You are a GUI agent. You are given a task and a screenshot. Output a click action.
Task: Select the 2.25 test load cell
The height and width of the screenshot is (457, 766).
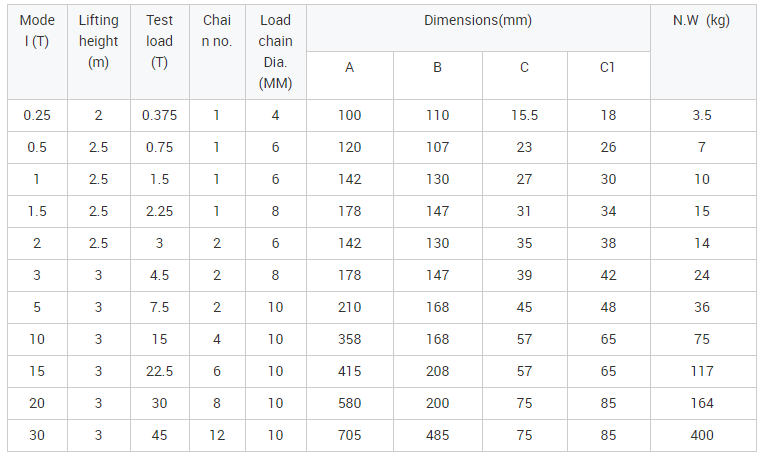click(x=160, y=211)
